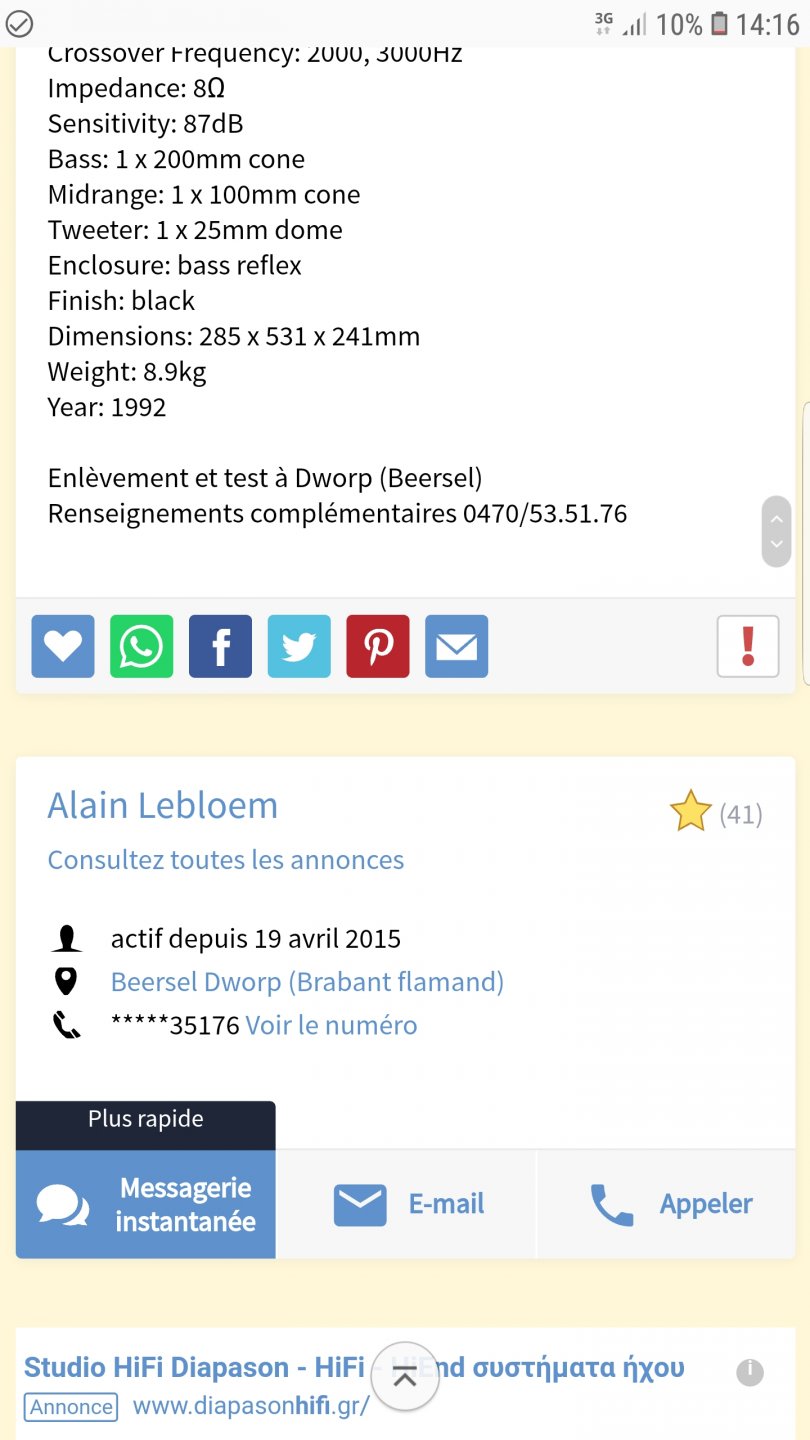Open Alain Lebloem's seller profile
The image size is (810, 1440).
[163, 806]
